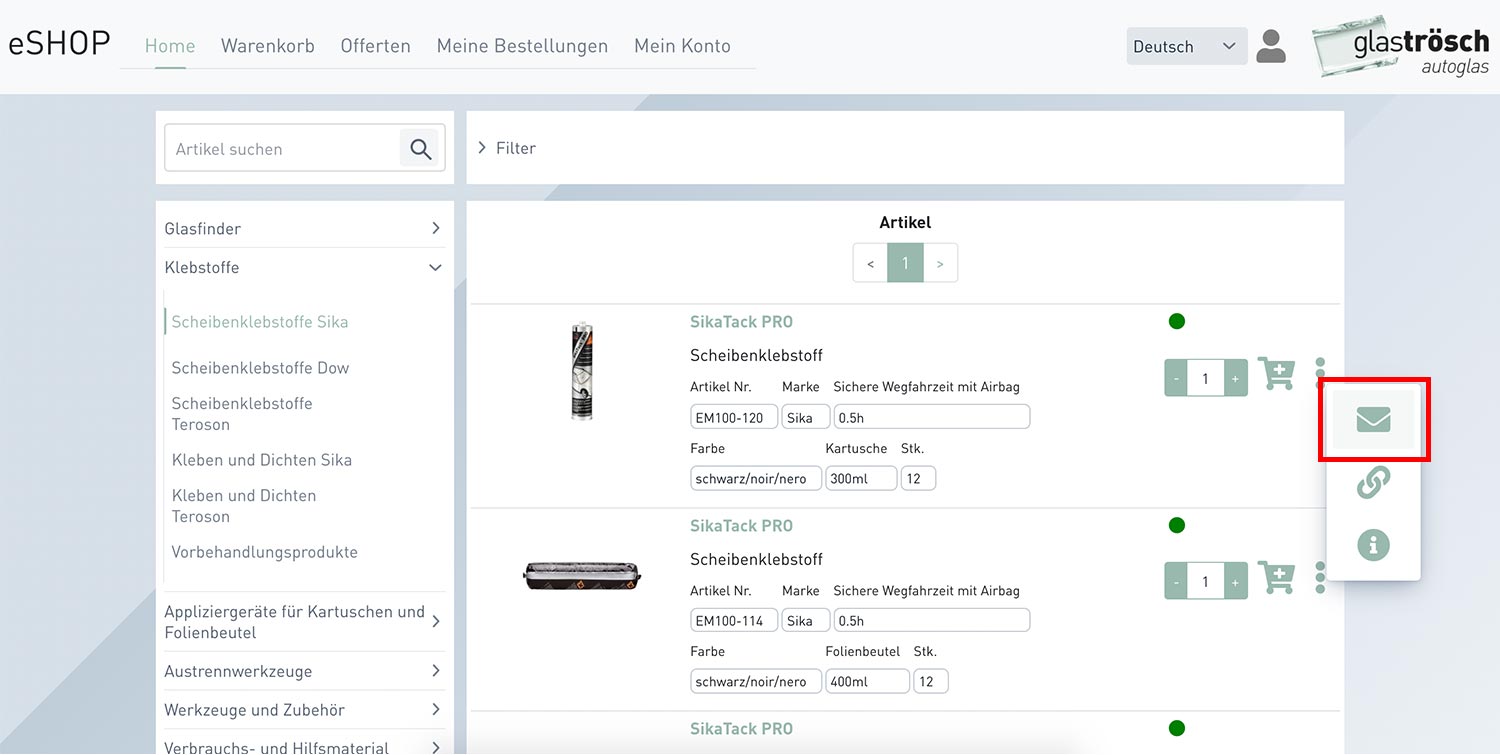This screenshot has height=755, width=1500.
Task: Open SikaTack PRO title for EM100-120
Action: click(x=741, y=322)
